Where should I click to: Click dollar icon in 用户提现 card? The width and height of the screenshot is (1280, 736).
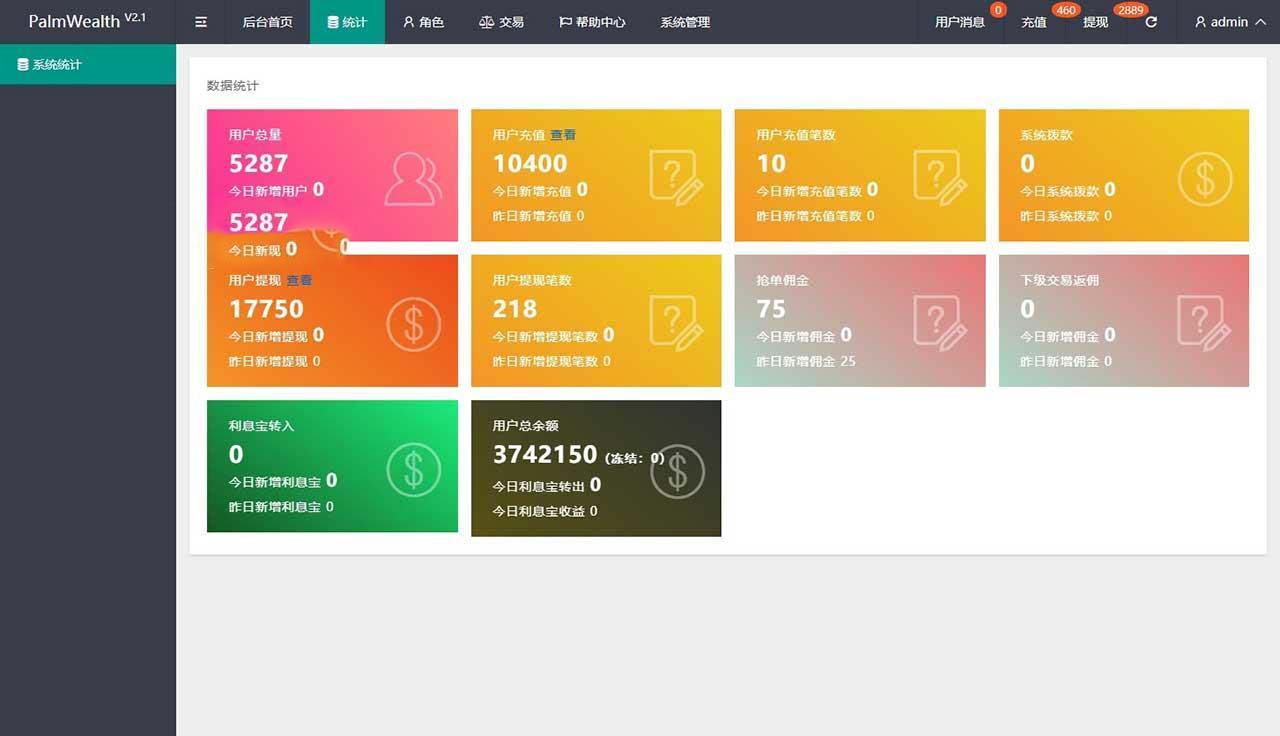tap(413, 324)
